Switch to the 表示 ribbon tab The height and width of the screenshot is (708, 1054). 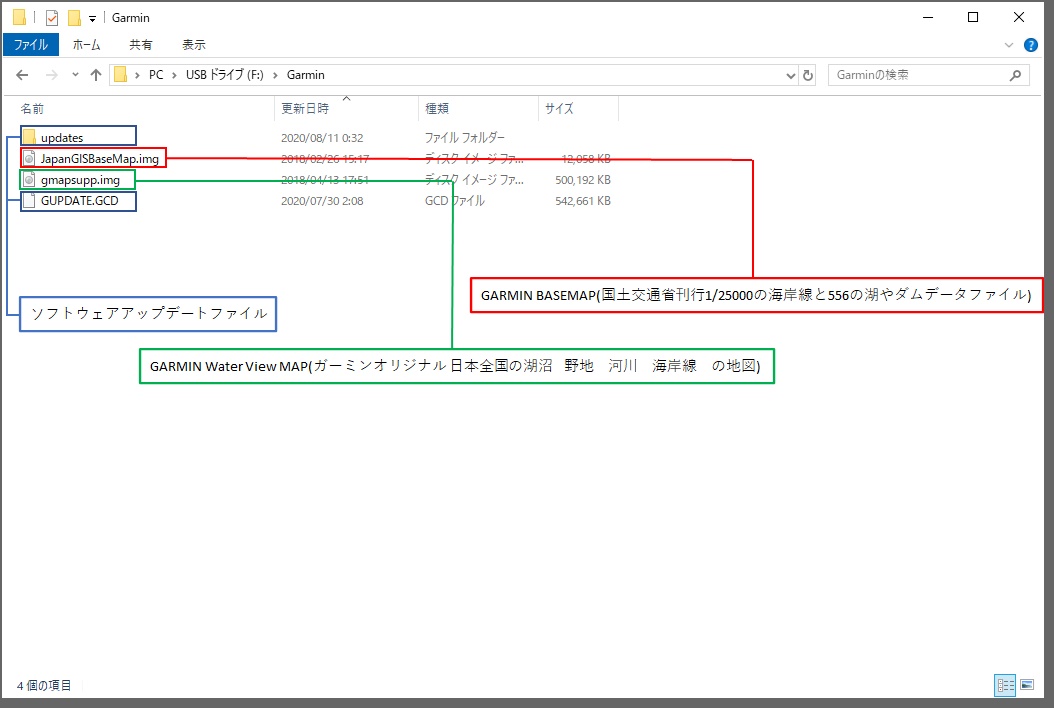coord(194,45)
